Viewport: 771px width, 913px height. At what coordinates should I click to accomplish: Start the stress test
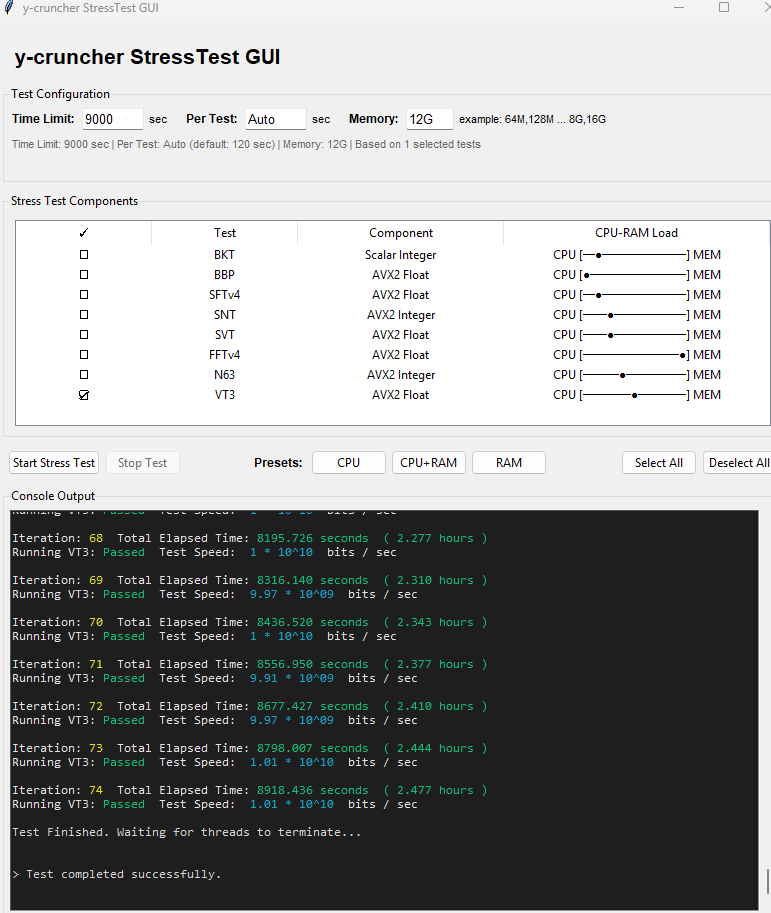54,463
